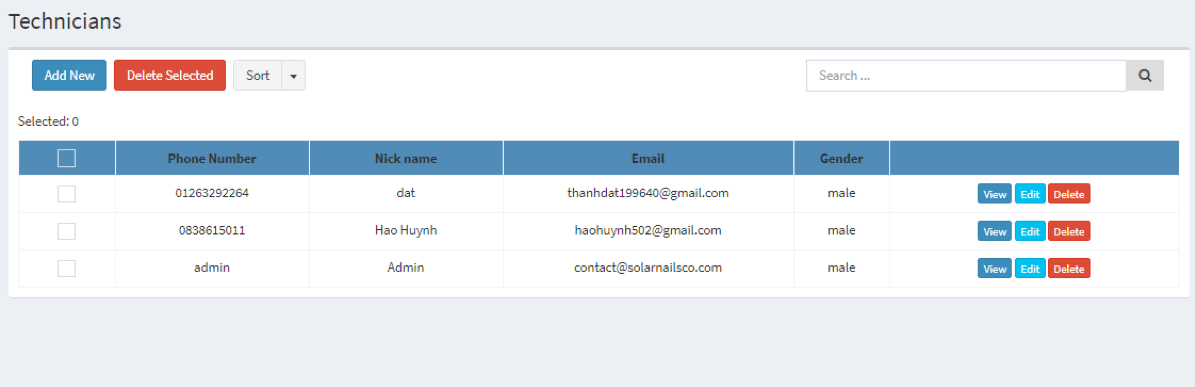Screen dimensions: 1195x387
Task: View technician dat details
Action: click(995, 194)
